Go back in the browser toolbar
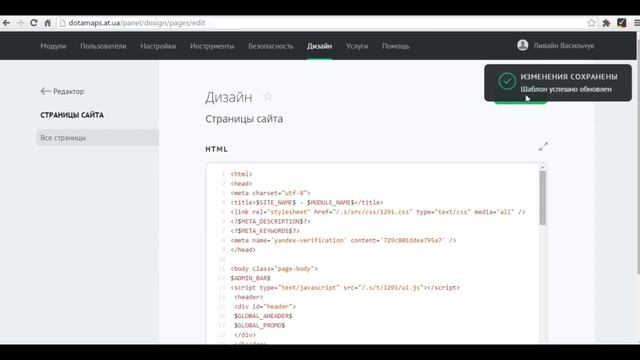The width and height of the screenshot is (640, 360). 7,23
